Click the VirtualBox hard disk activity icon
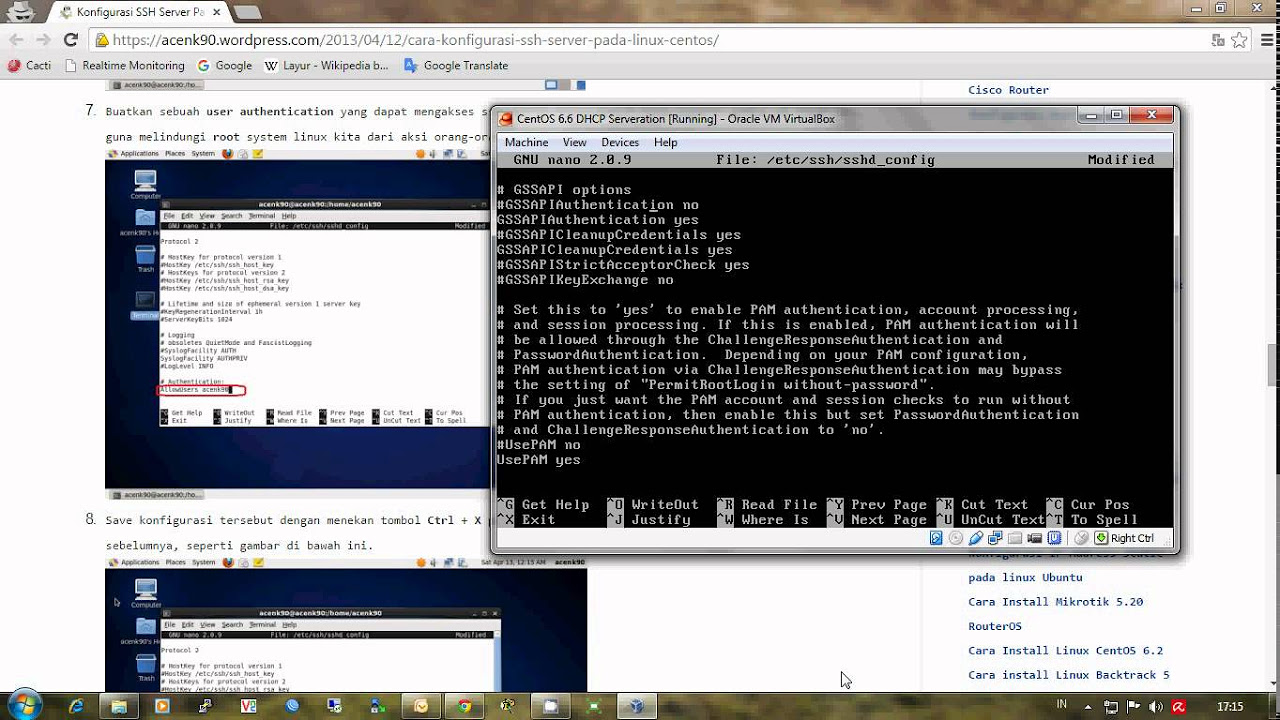 point(936,538)
